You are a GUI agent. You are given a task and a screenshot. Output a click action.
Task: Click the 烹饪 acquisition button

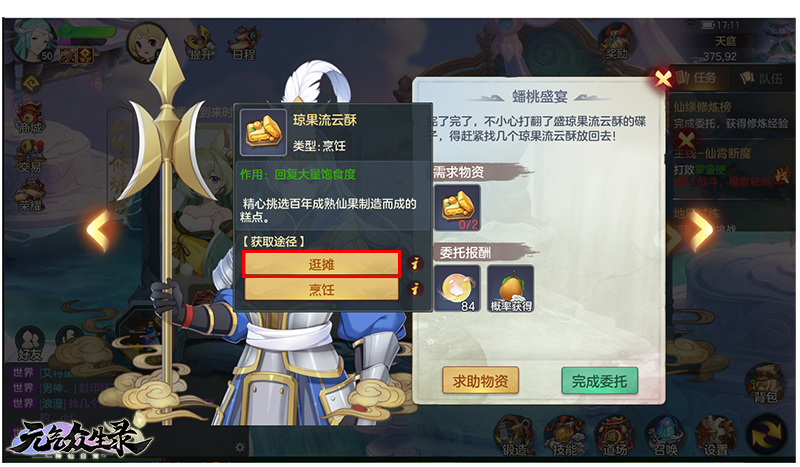[321, 289]
